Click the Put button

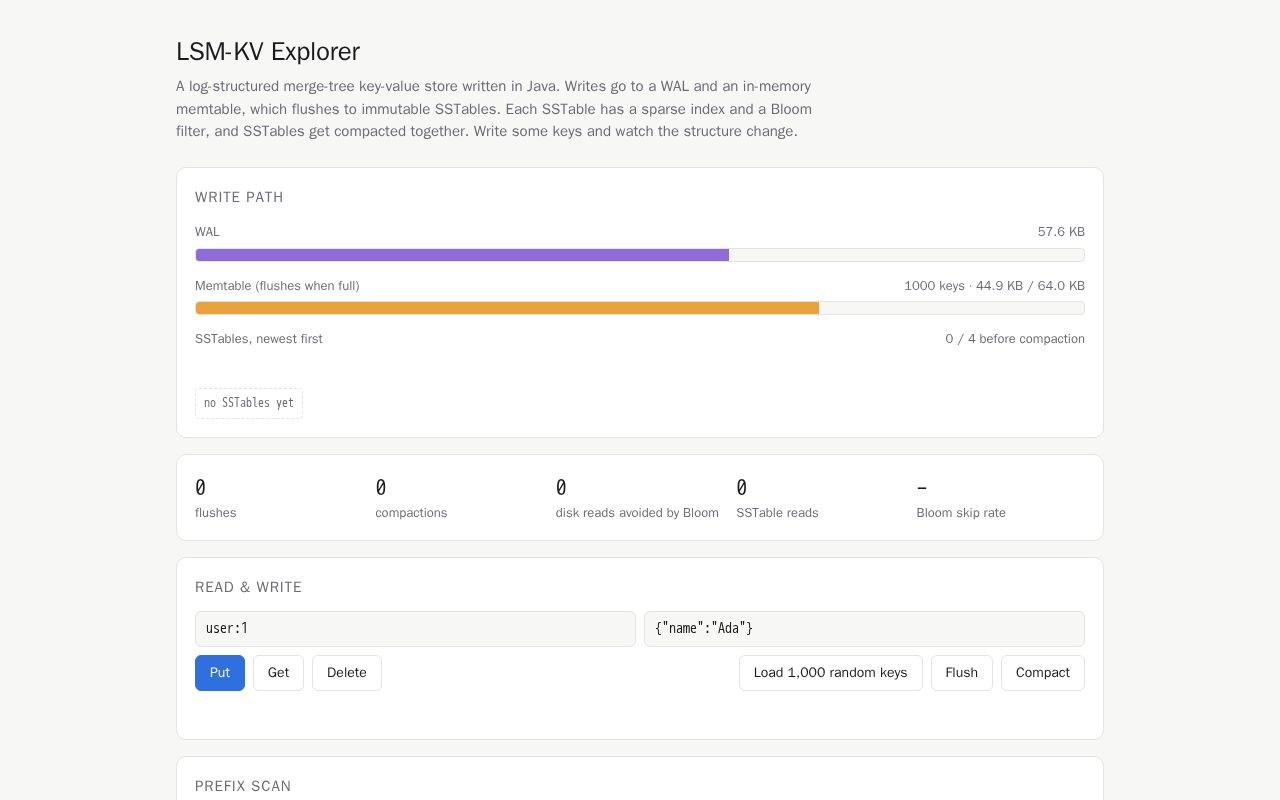click(x=220, y=673)
